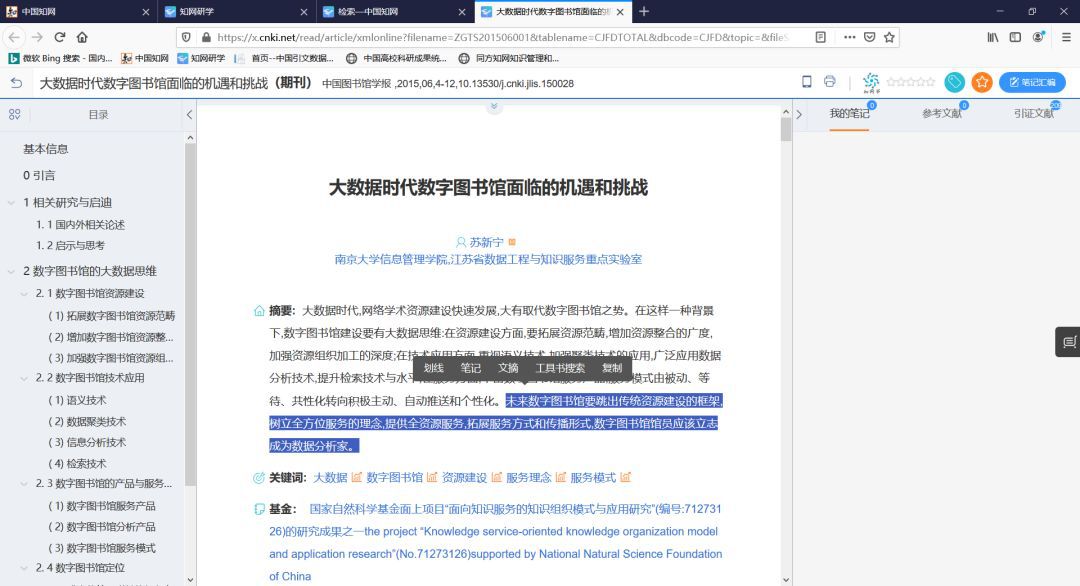This screenshot has height=586, width=1080.
Task: Click the article vertical scrollbar thumb
Action: click(785, 130)
